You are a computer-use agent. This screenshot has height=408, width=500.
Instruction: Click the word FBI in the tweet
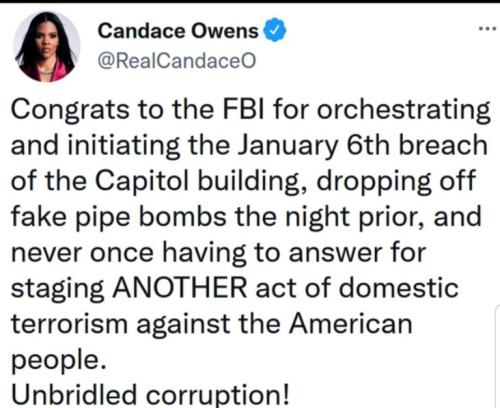(x=243, y=109)
